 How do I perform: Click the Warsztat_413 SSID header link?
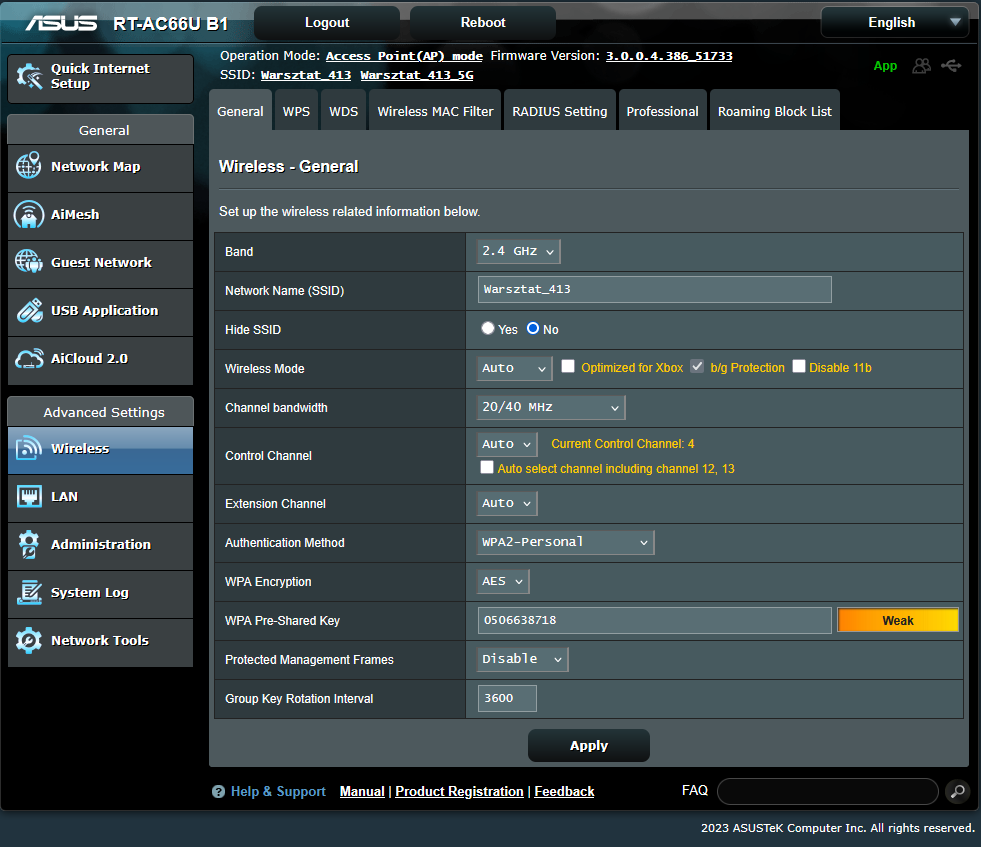pyautogui.click(x=306, y=75)
